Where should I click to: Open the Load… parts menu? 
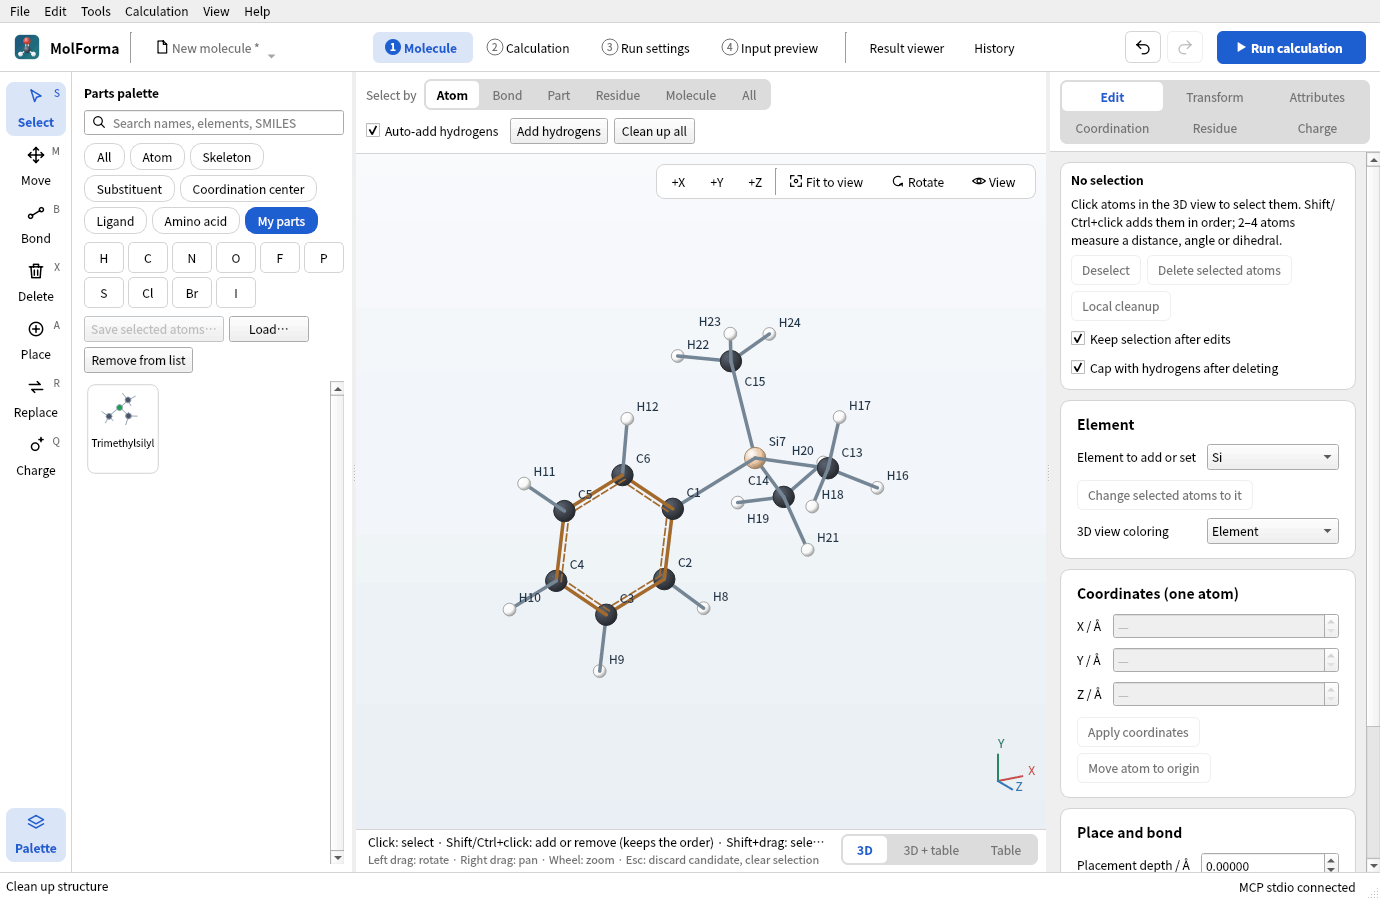click(269, 329)
